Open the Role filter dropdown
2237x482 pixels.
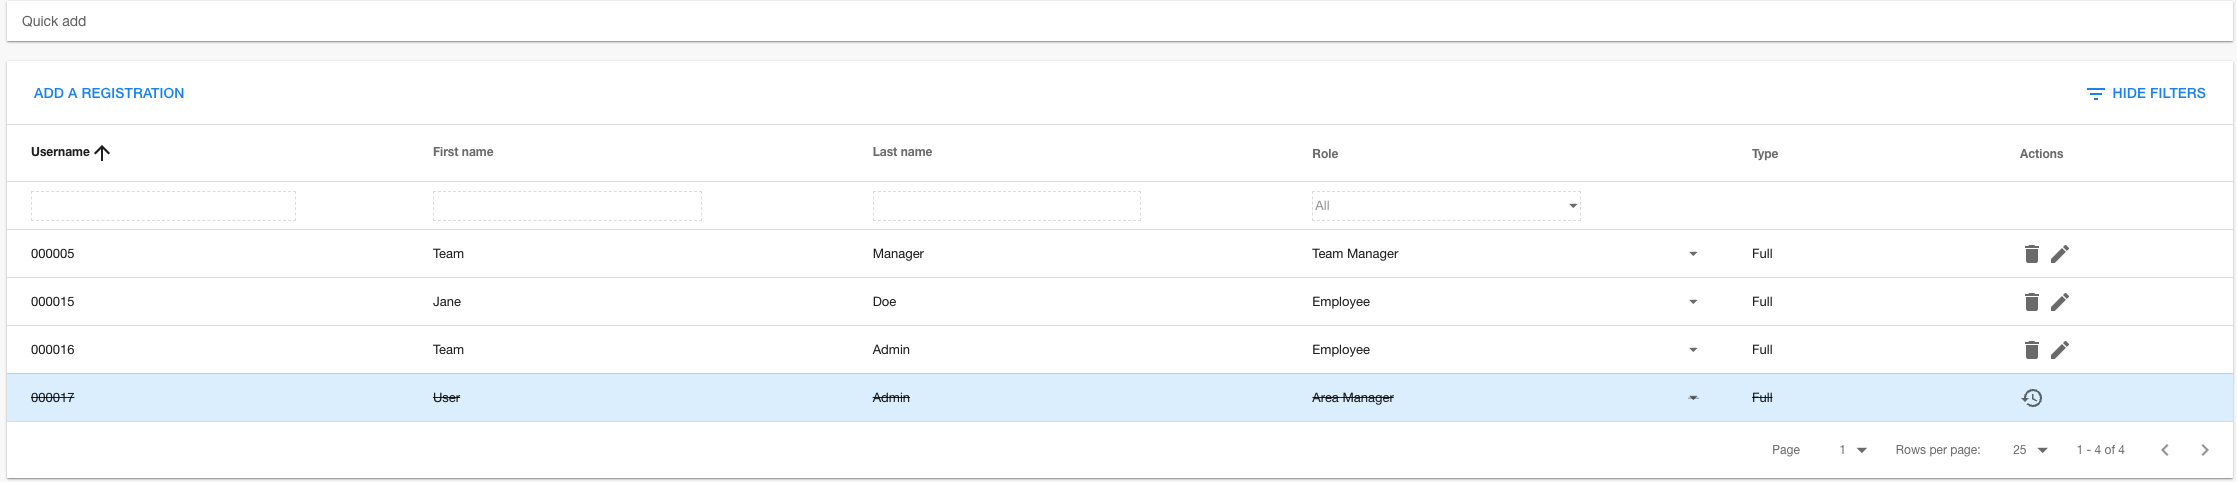pyautogui.click(x=1445, y=206)
